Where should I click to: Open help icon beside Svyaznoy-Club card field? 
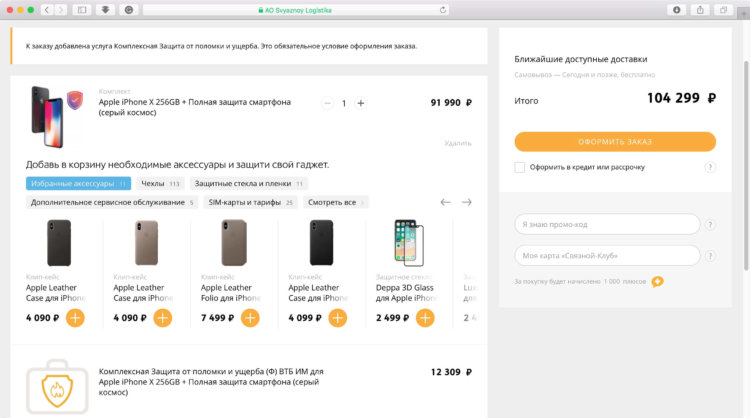(x=710, y=256)
